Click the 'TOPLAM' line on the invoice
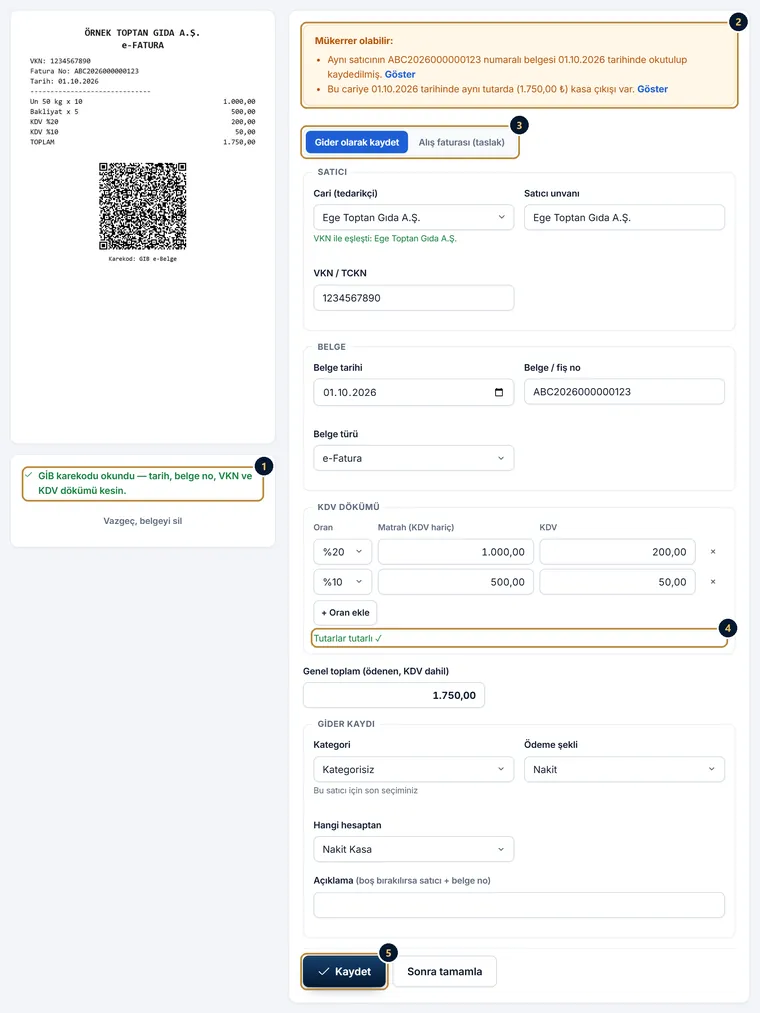The image size is (760, 1013). [x=142, y=141]
